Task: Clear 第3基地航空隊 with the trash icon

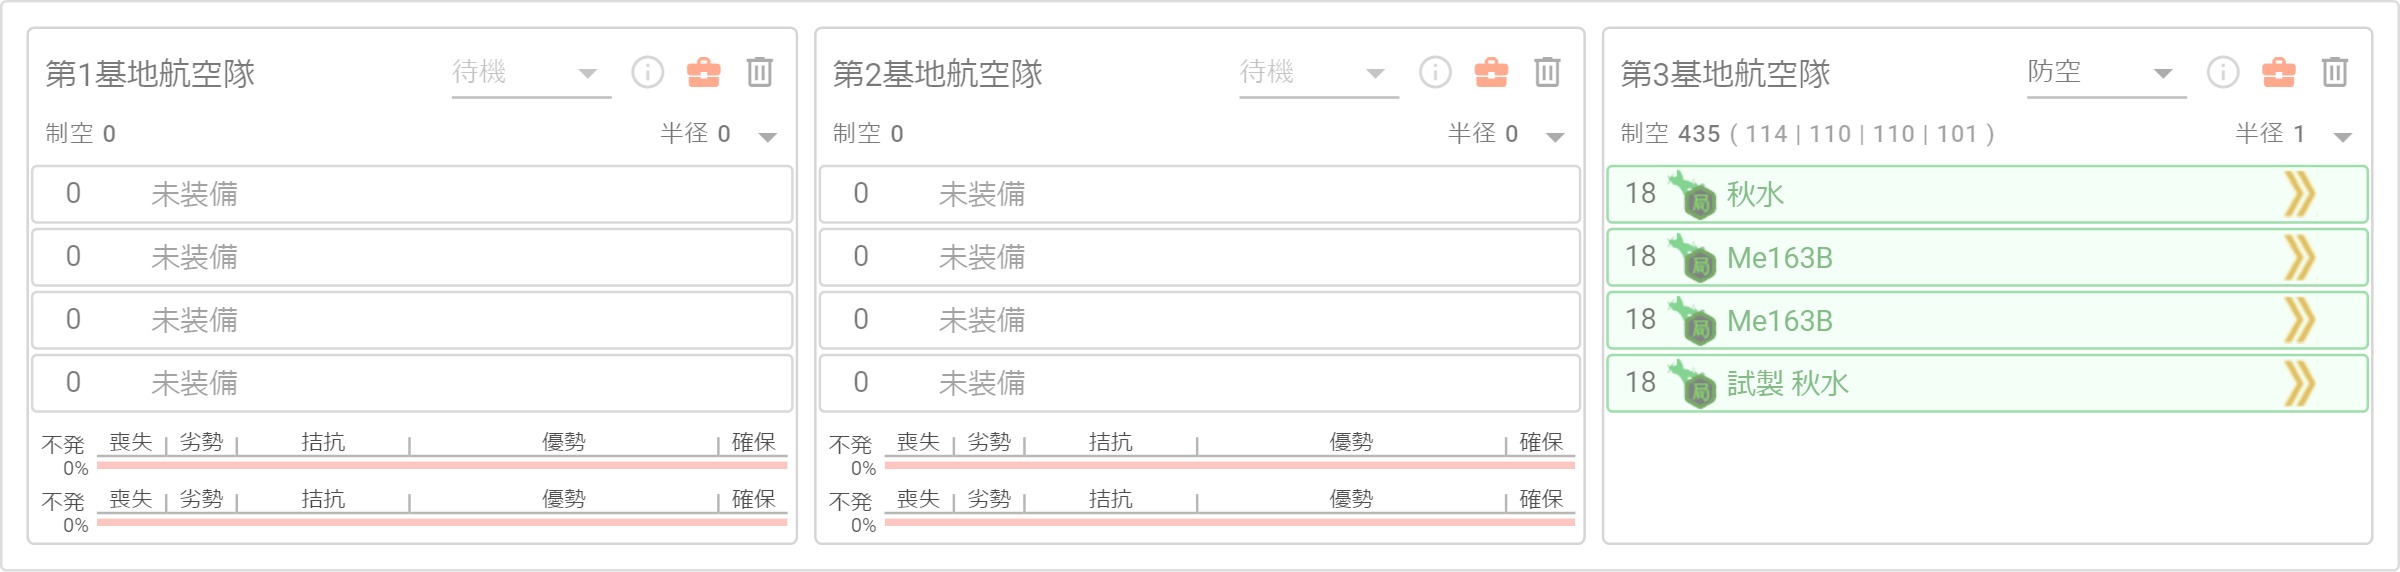Action: pos(2335,72)
